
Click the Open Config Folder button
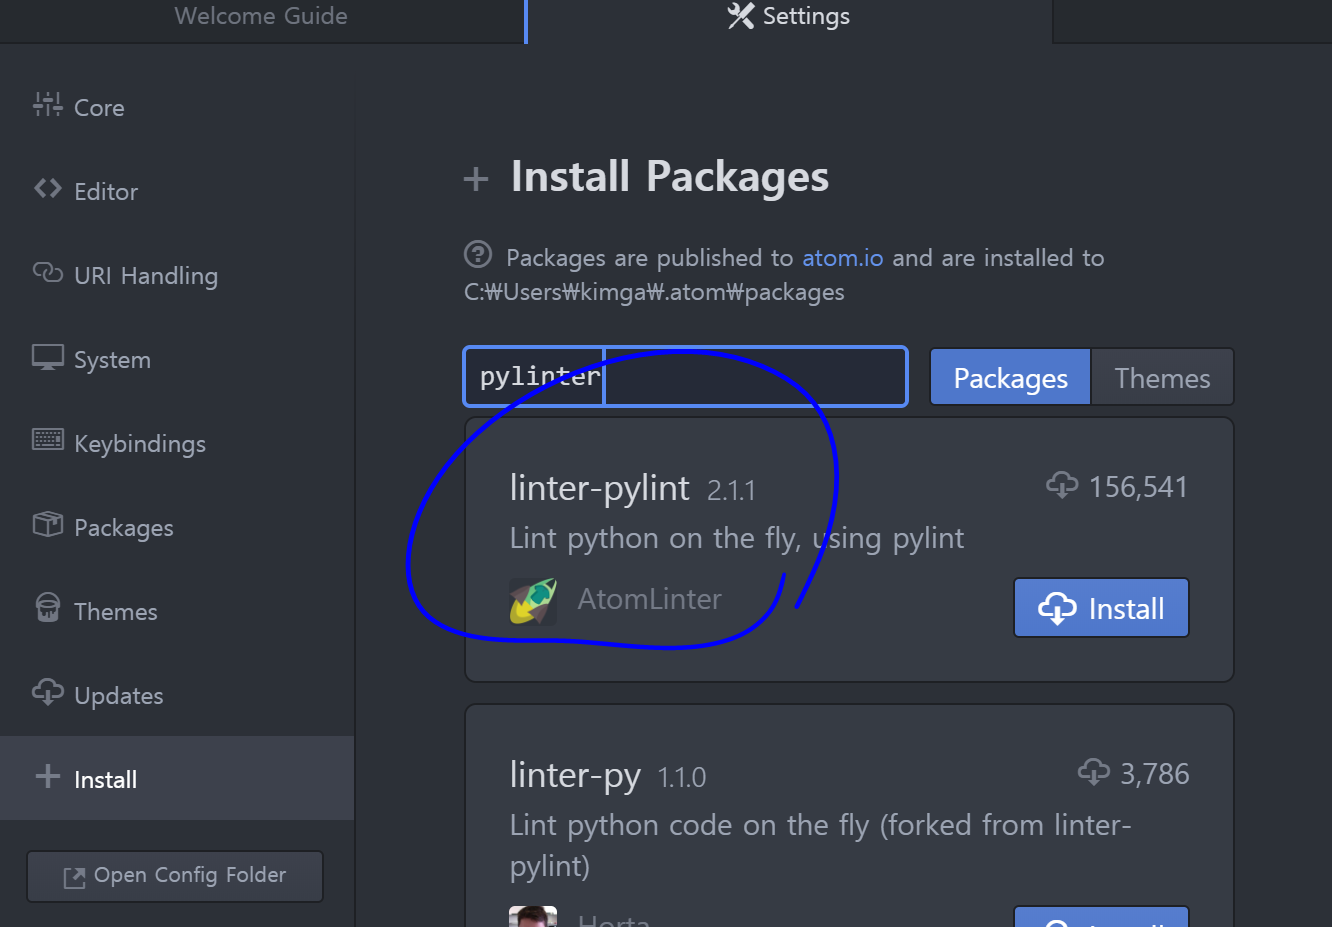[x=175, y=876]
